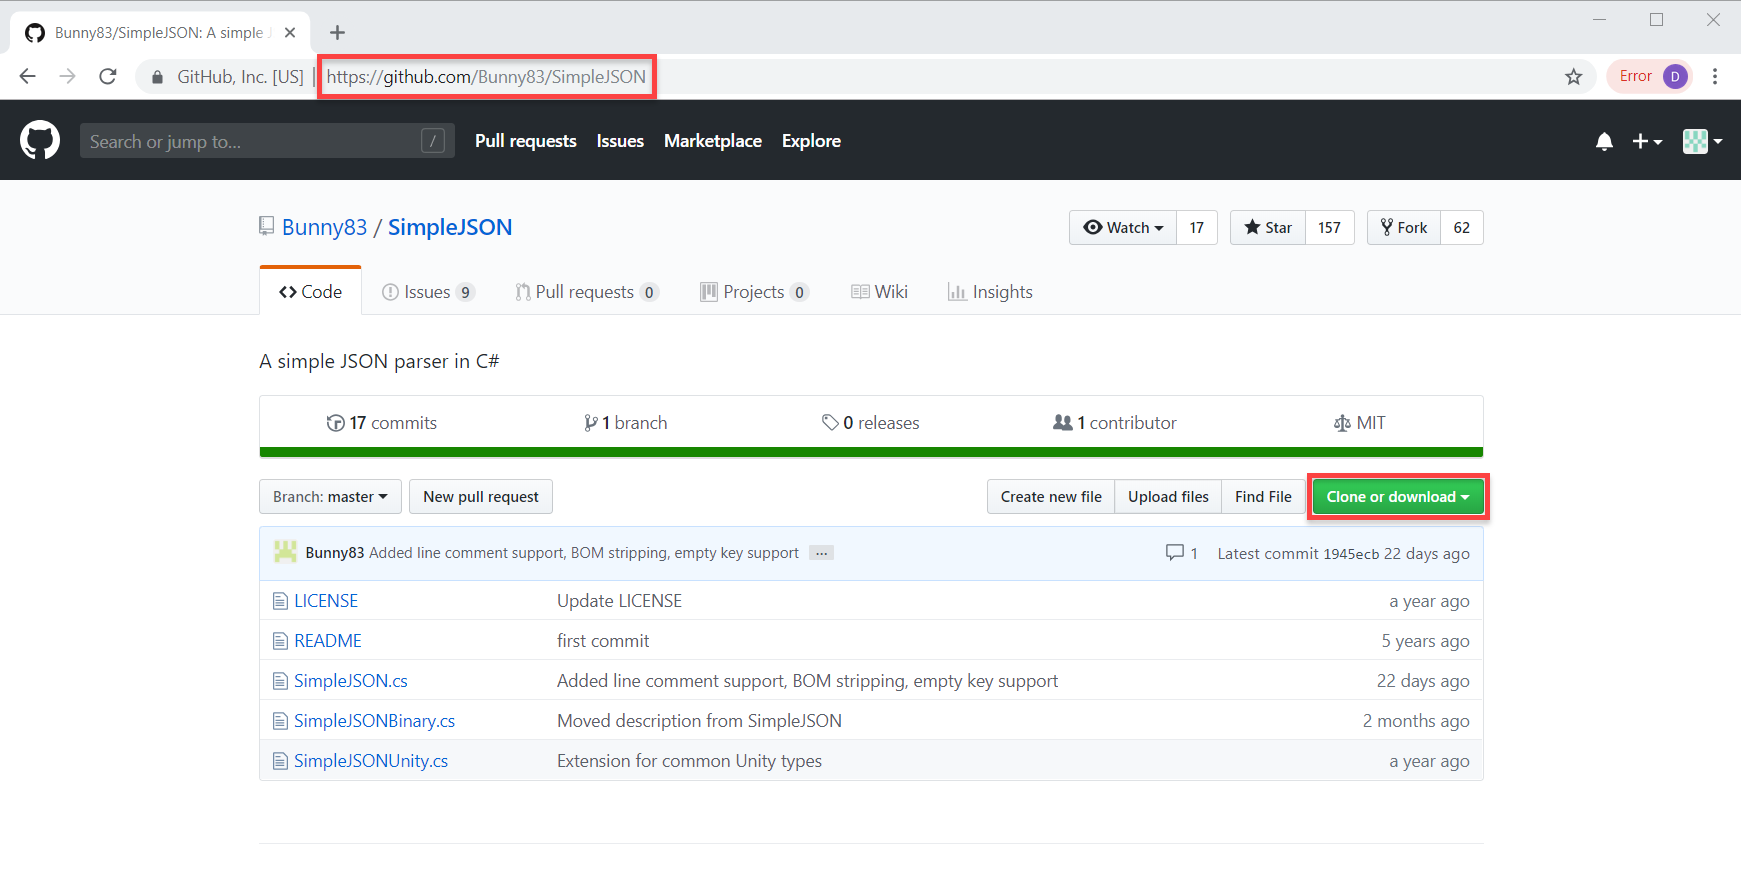The width and height of the screenshot is (1741, 872).
Task: Click first commit message
Action: [x=603, y=641]
